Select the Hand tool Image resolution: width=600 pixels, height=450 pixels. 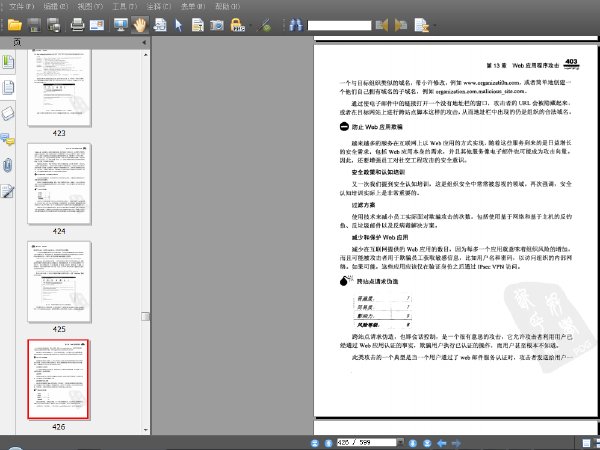pyautogui.click(x=140, y=25)
